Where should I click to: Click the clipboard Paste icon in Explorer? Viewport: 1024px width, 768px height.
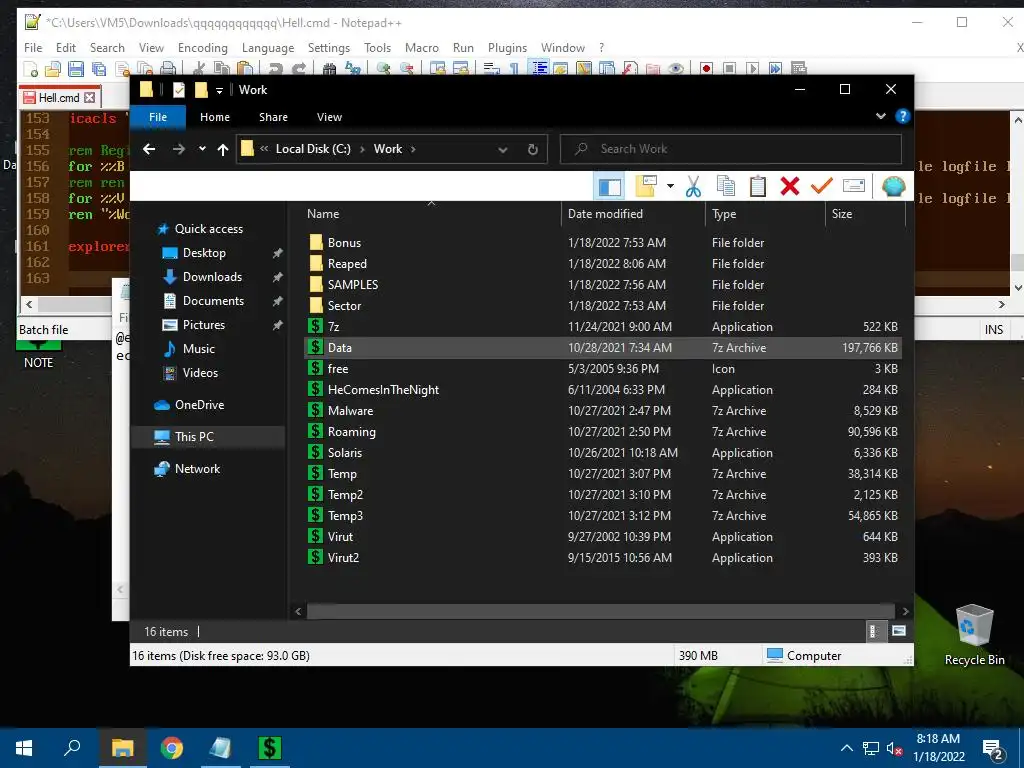point(758,186)
